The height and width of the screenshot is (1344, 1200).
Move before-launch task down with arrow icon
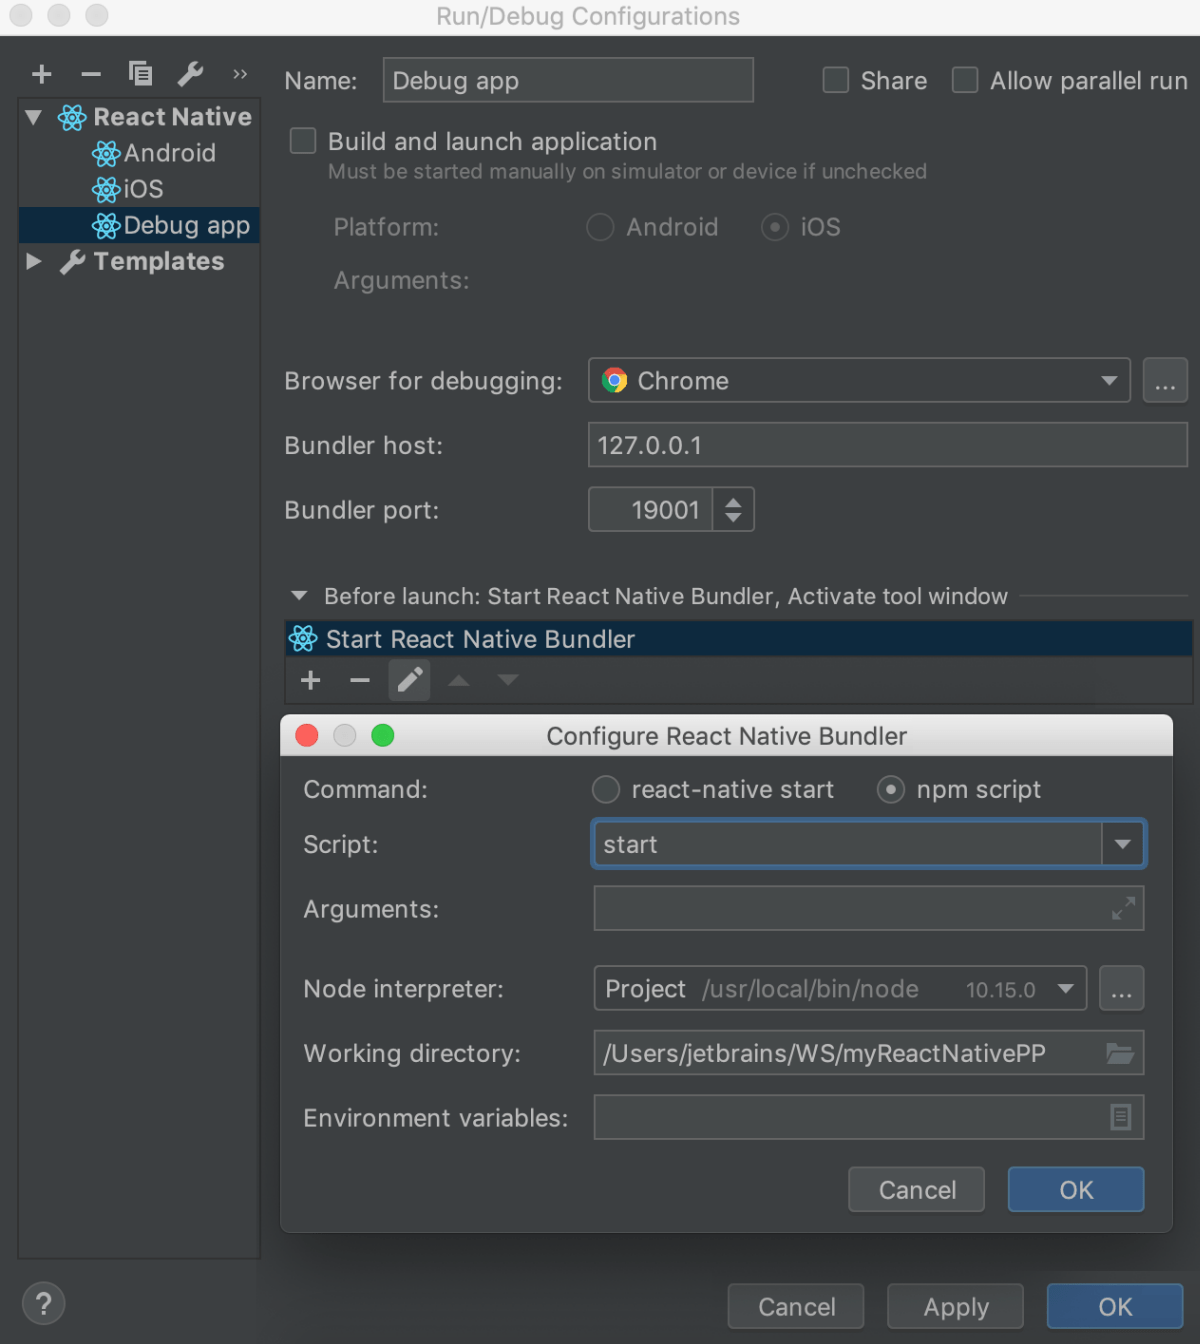pyautogui.click(x=508, y=681)
